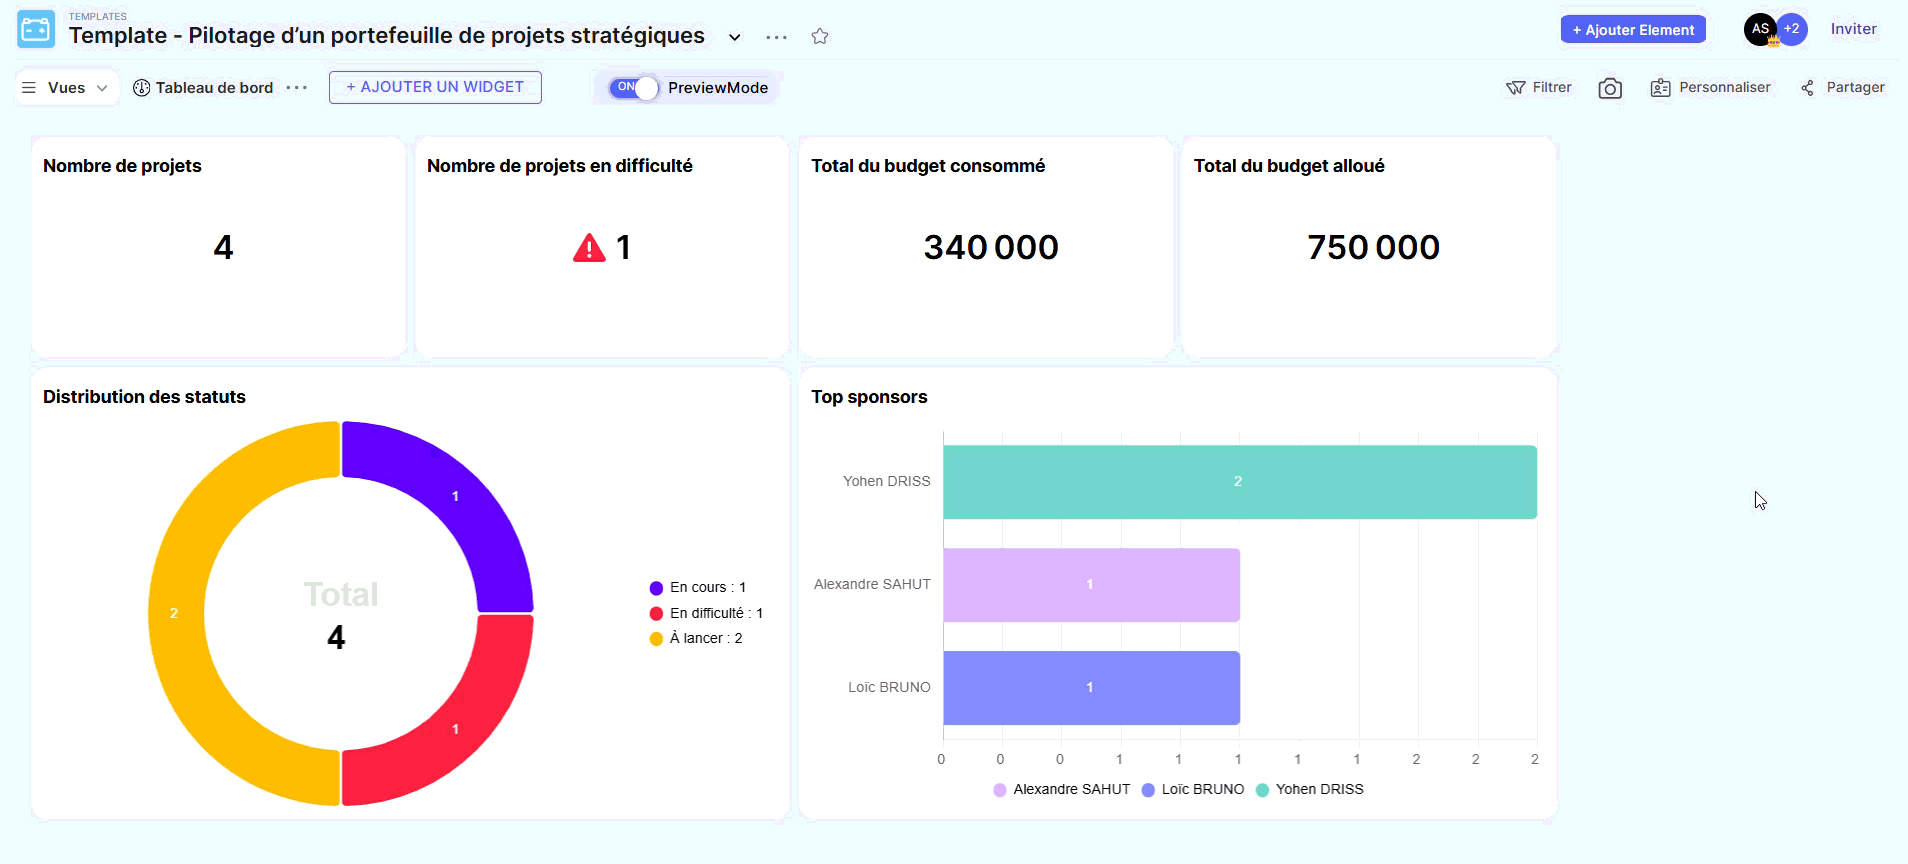Click the teal Yohen DRISS bar

pos(1239,482)
